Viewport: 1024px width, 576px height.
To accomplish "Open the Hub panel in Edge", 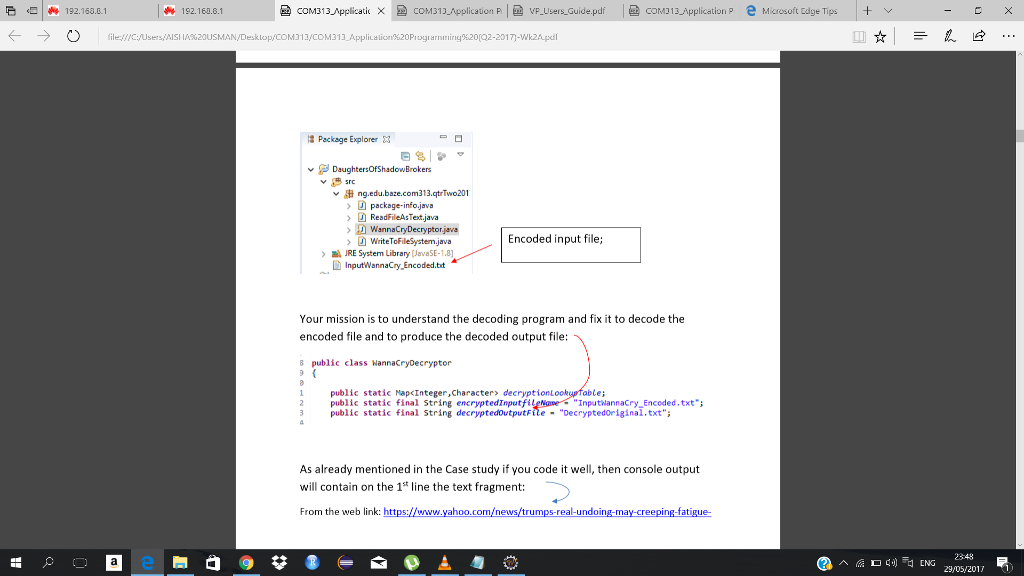I will click(920, 35).
